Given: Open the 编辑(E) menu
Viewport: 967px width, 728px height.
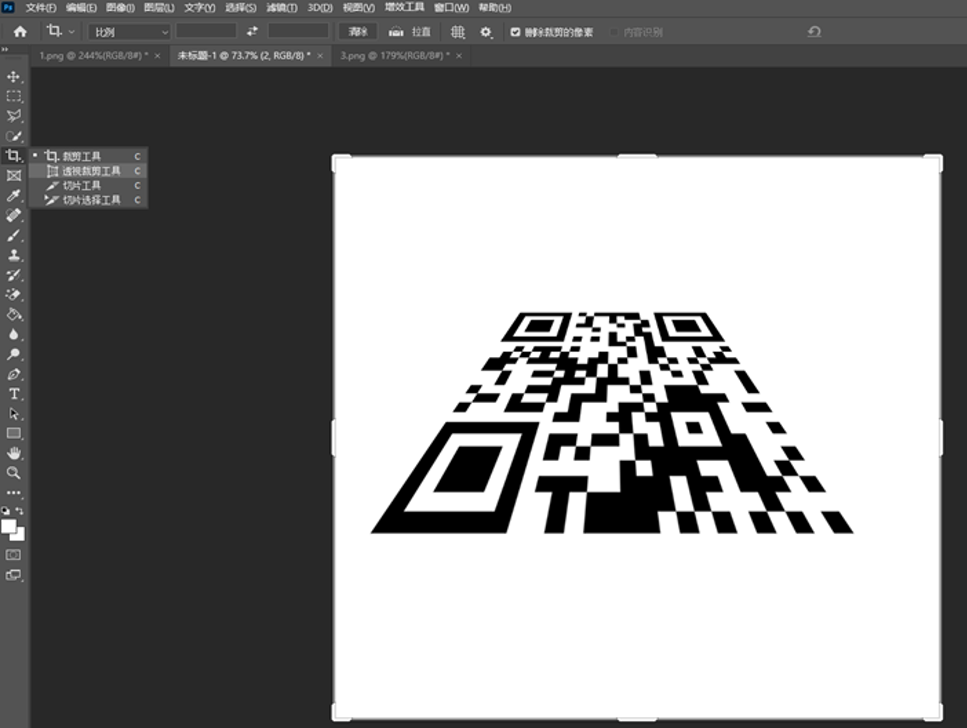Looking at the screenshot, I should point(81,8).
